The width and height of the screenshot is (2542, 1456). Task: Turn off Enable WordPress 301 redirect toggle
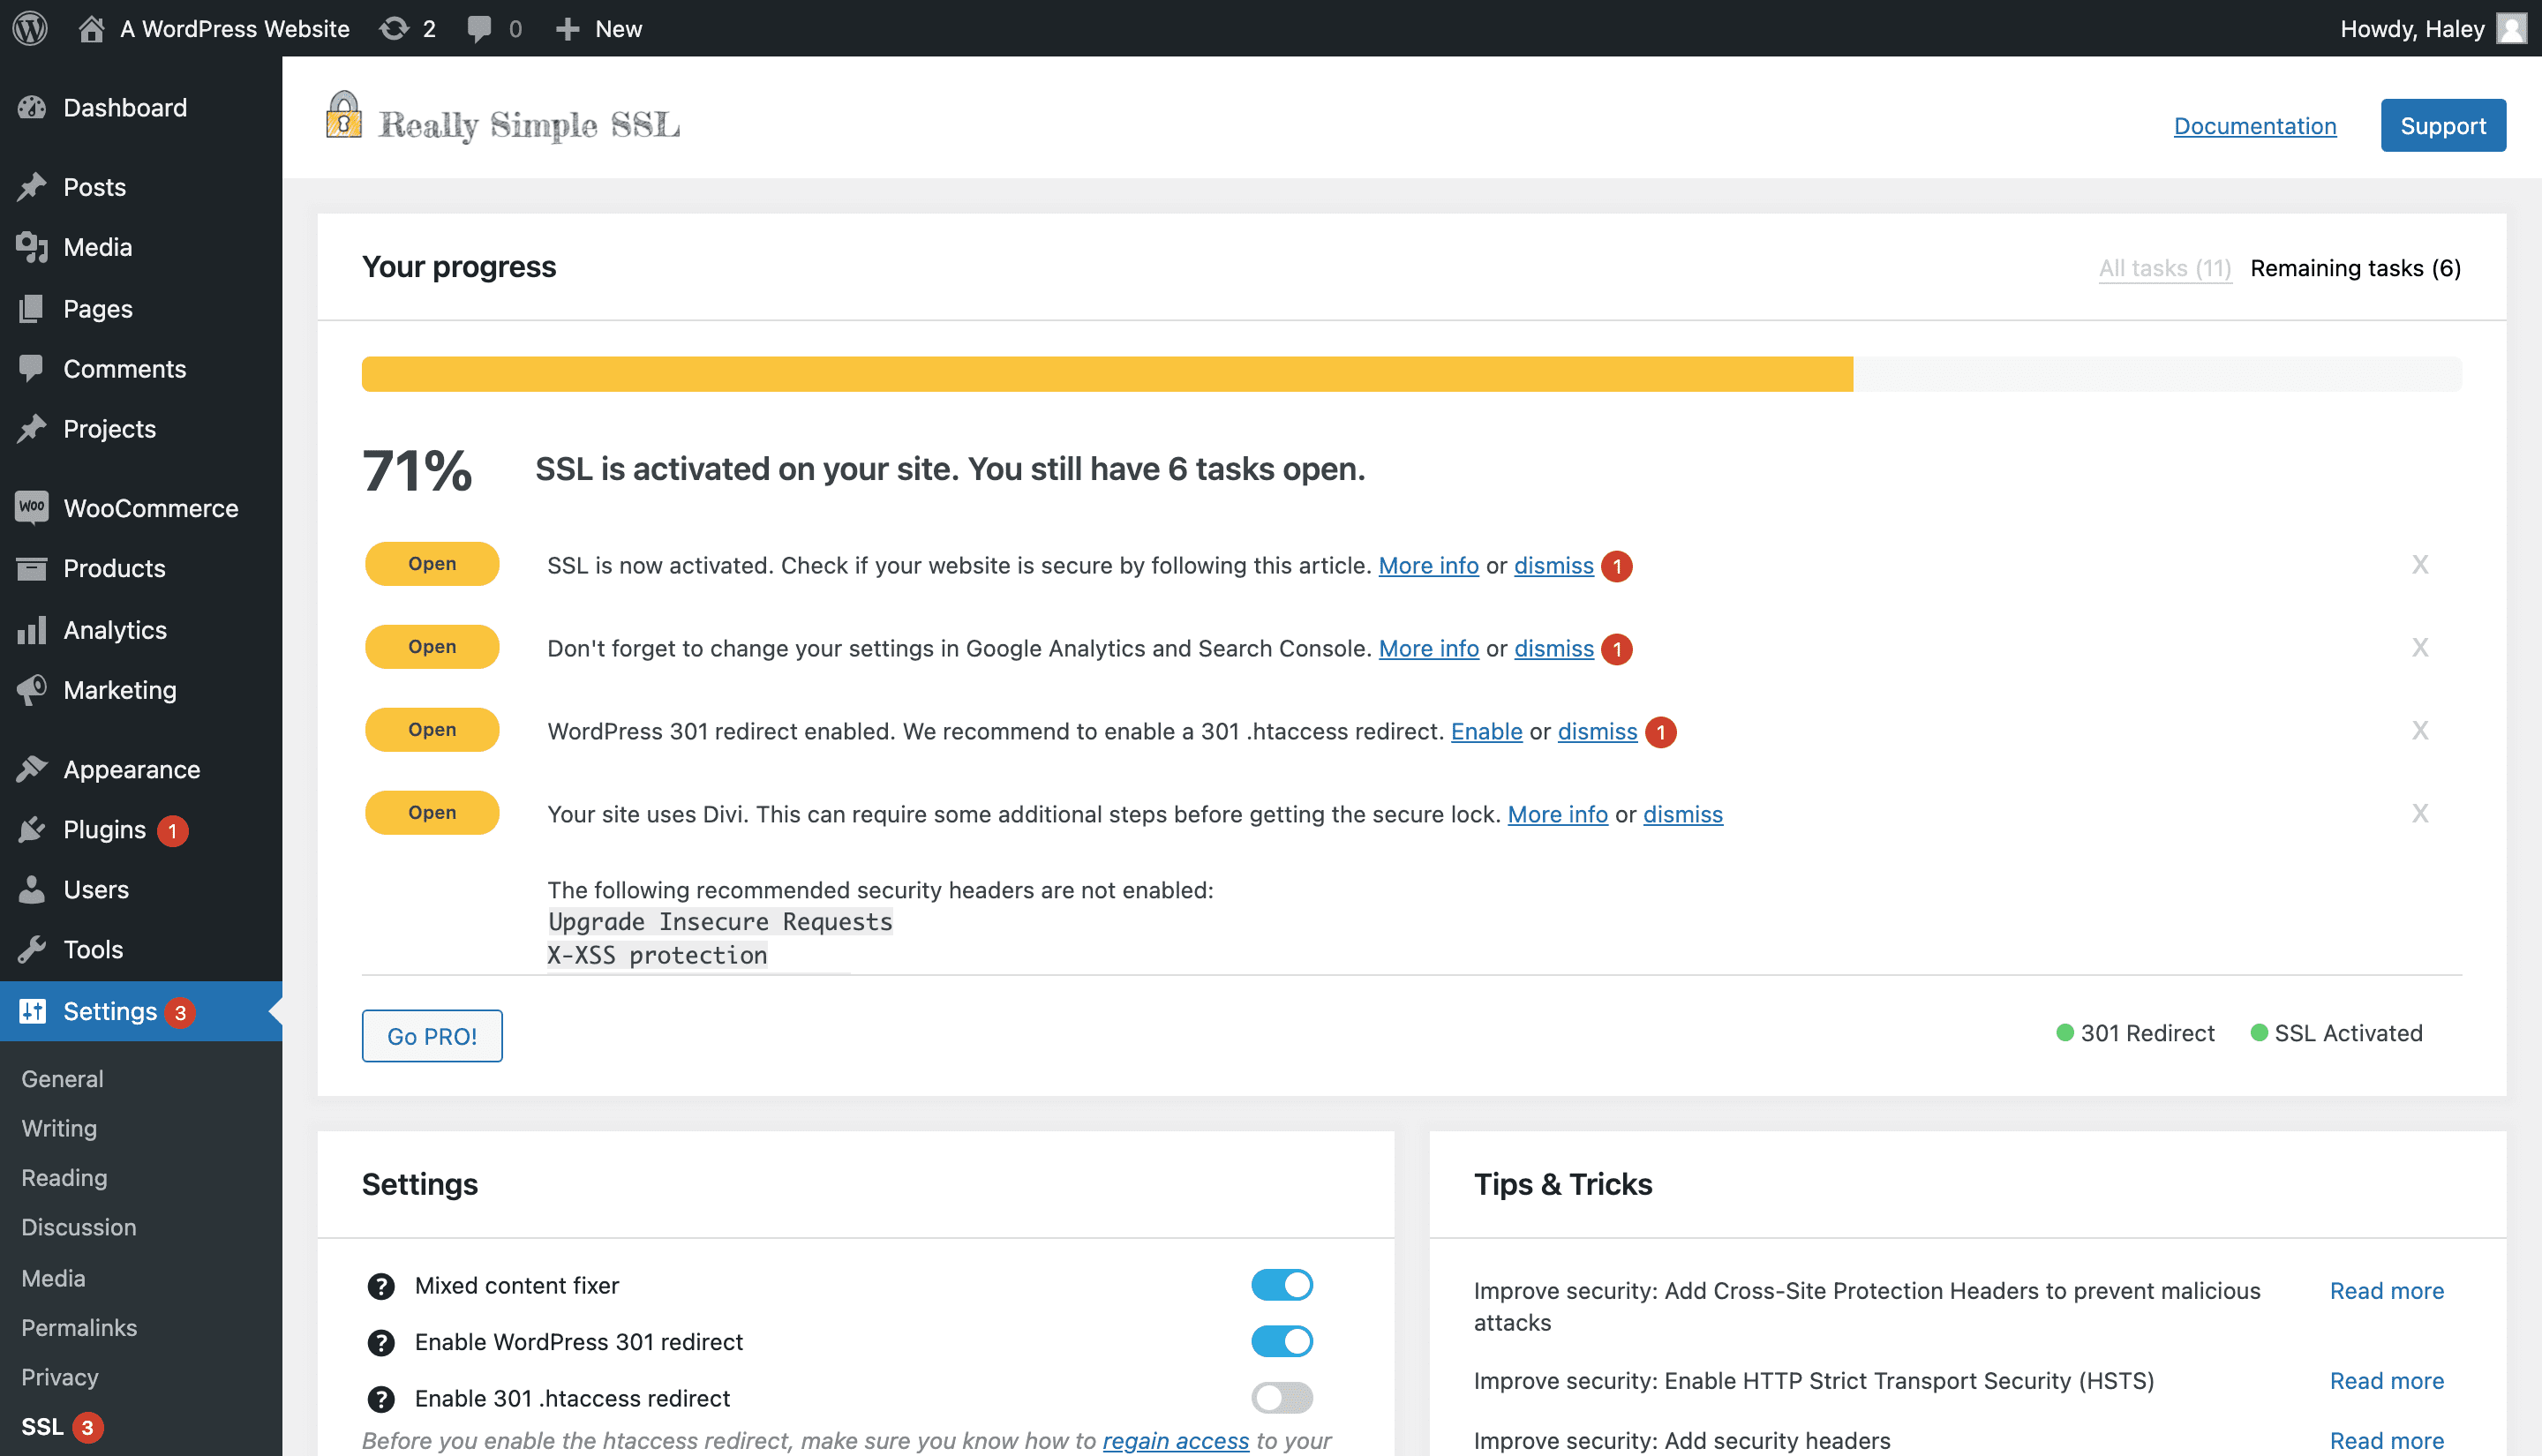(1281, 1342)
